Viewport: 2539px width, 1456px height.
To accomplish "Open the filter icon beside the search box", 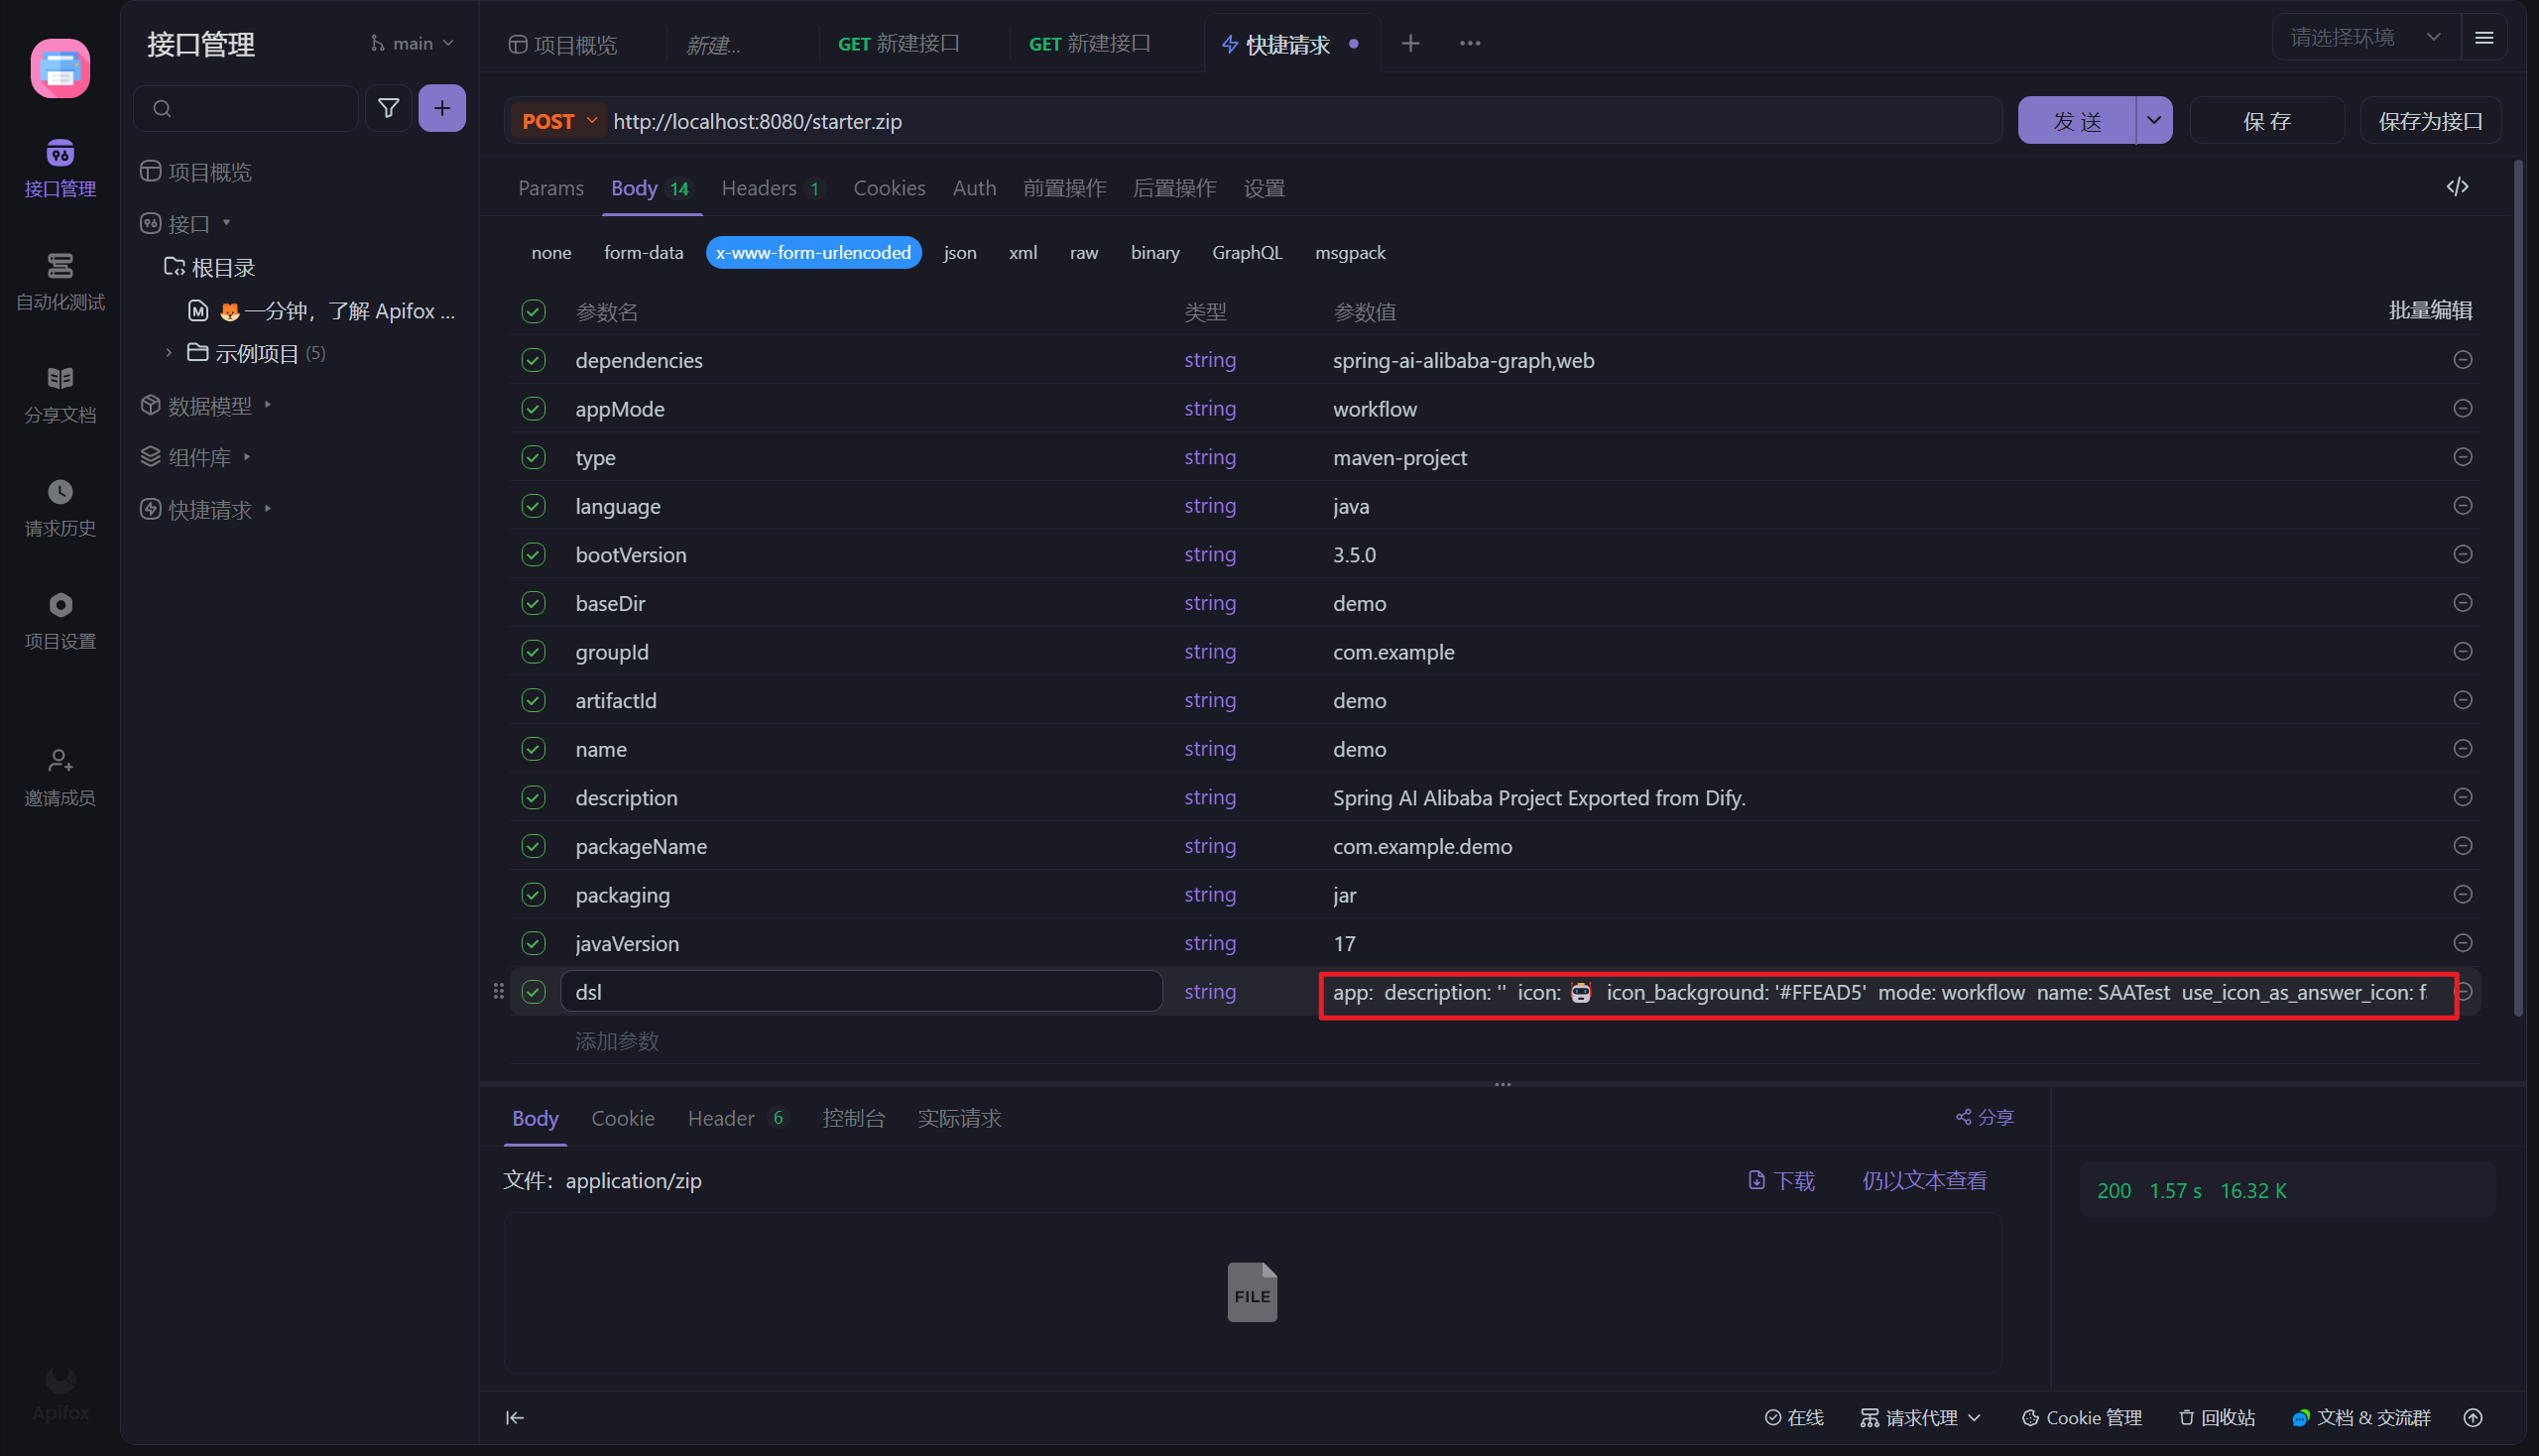I will pos(388,108).
